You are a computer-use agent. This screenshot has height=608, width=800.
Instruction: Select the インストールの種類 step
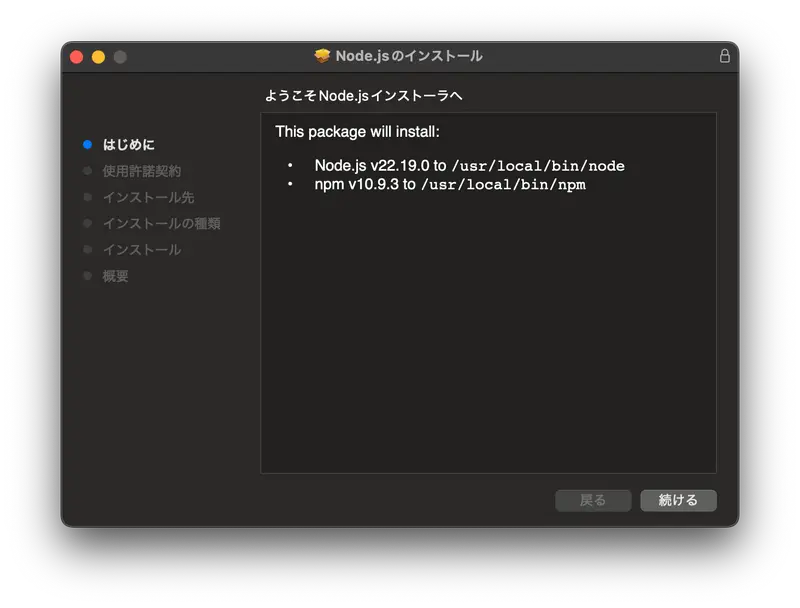pos(162,223)
